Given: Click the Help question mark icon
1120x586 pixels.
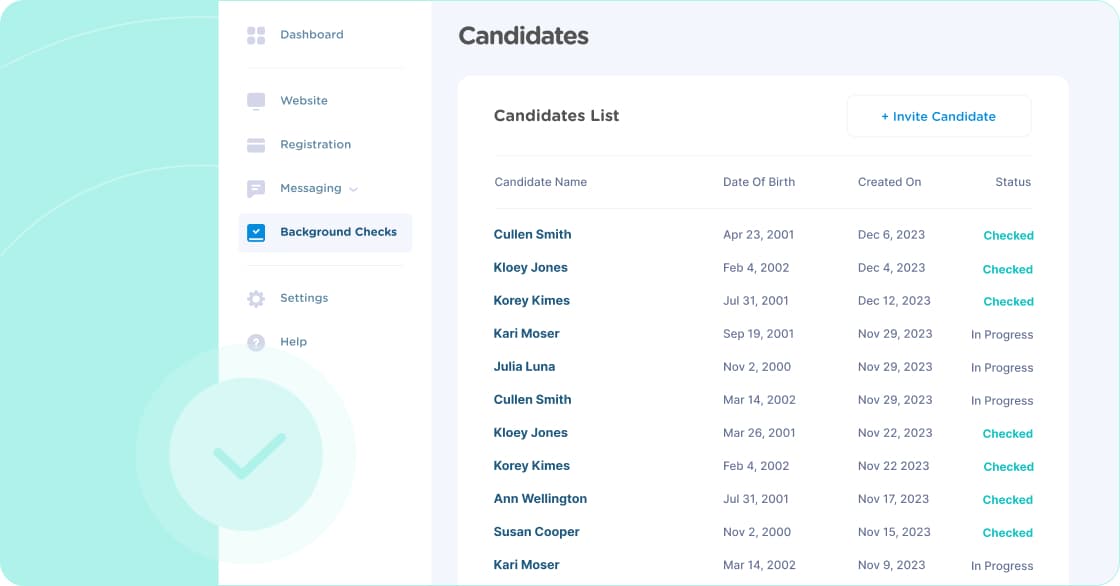Looking at the screenshot, I should pyautogui.click(x=256, y=342).
